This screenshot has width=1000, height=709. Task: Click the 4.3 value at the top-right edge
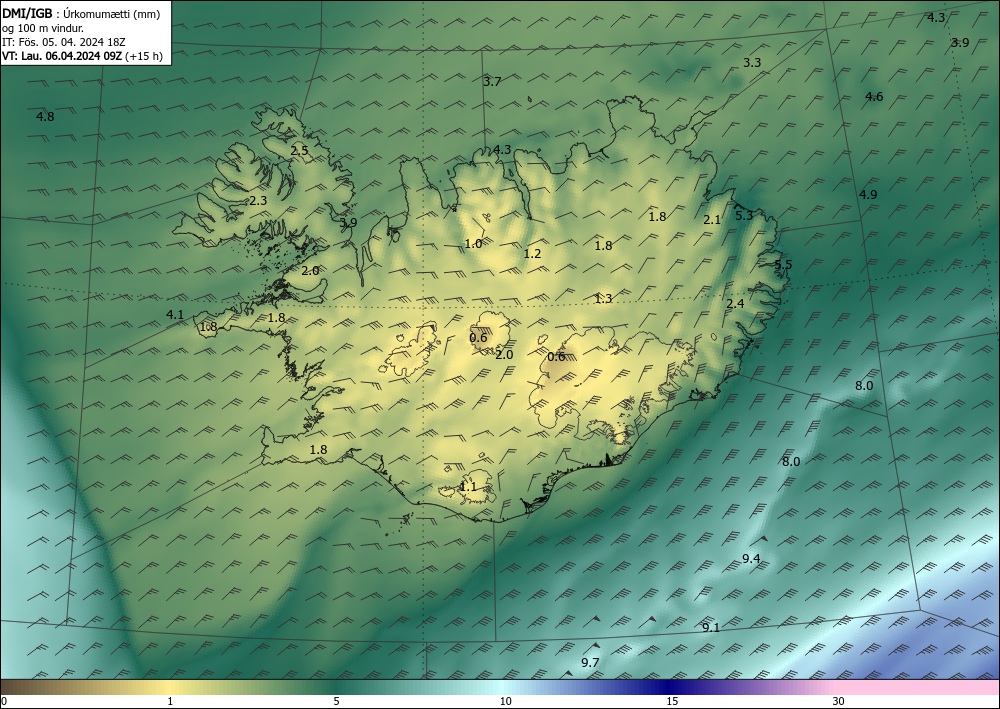click(936, 18)
